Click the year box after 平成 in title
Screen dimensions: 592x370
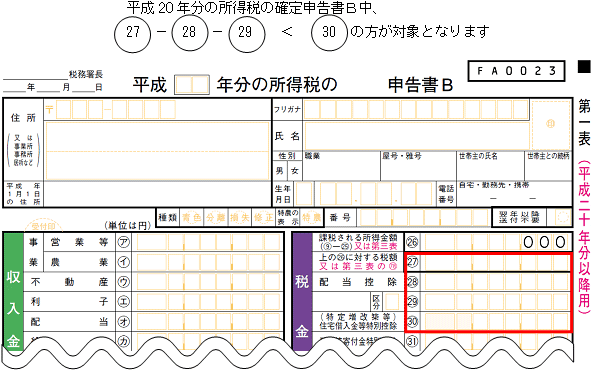pyautogui.click(x=192, y=85)
